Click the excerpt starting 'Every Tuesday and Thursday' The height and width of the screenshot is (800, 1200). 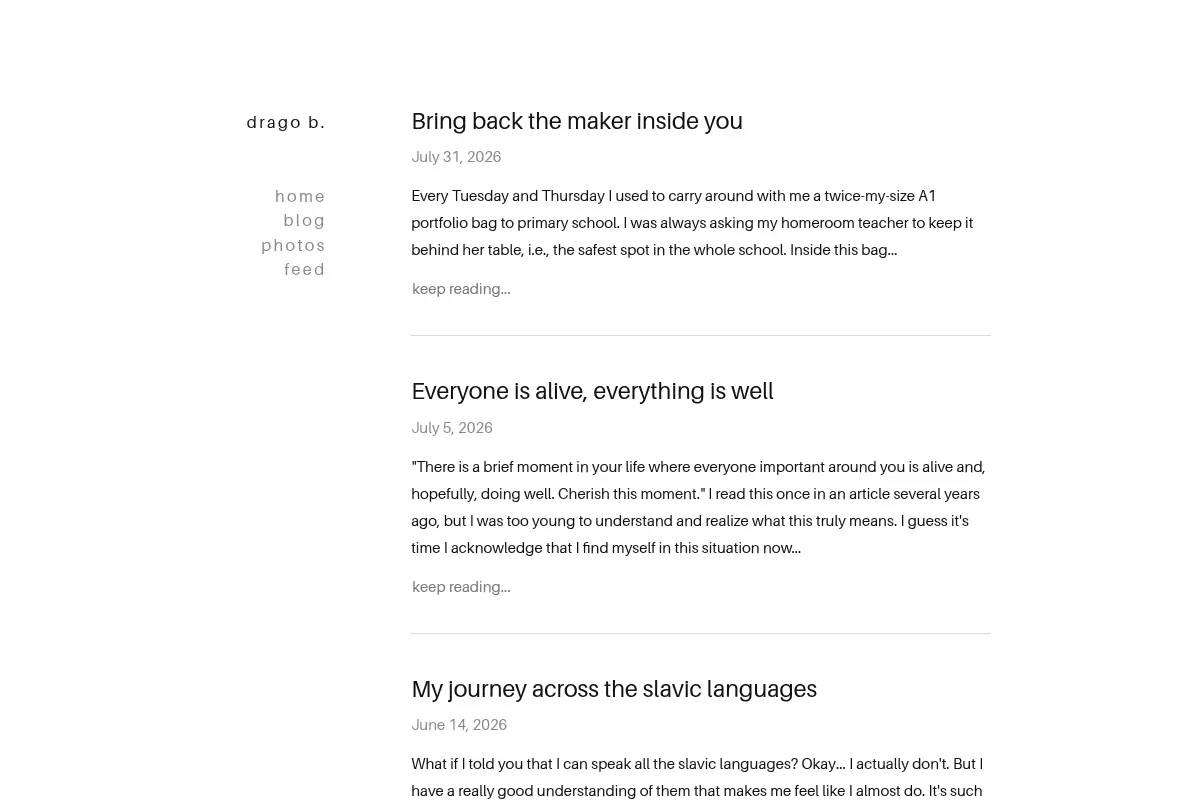(692, 223)
